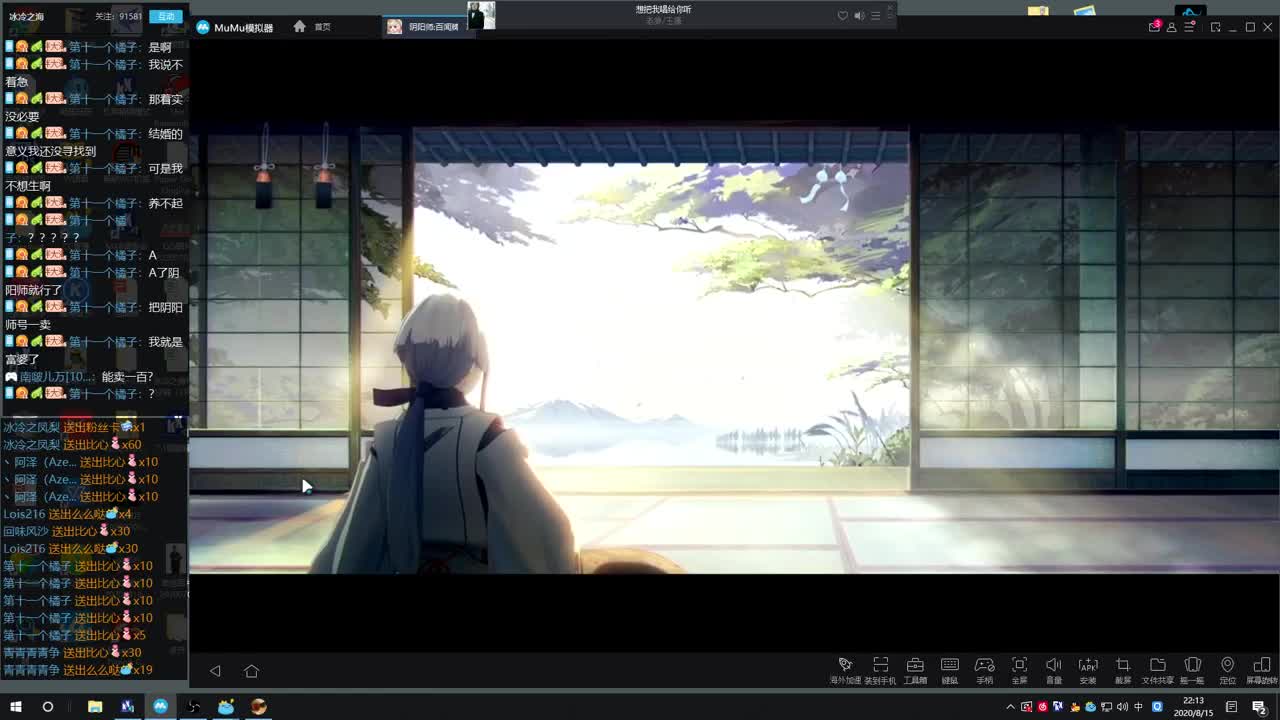Click the song title 想把我唱给你听

[663, 9]
